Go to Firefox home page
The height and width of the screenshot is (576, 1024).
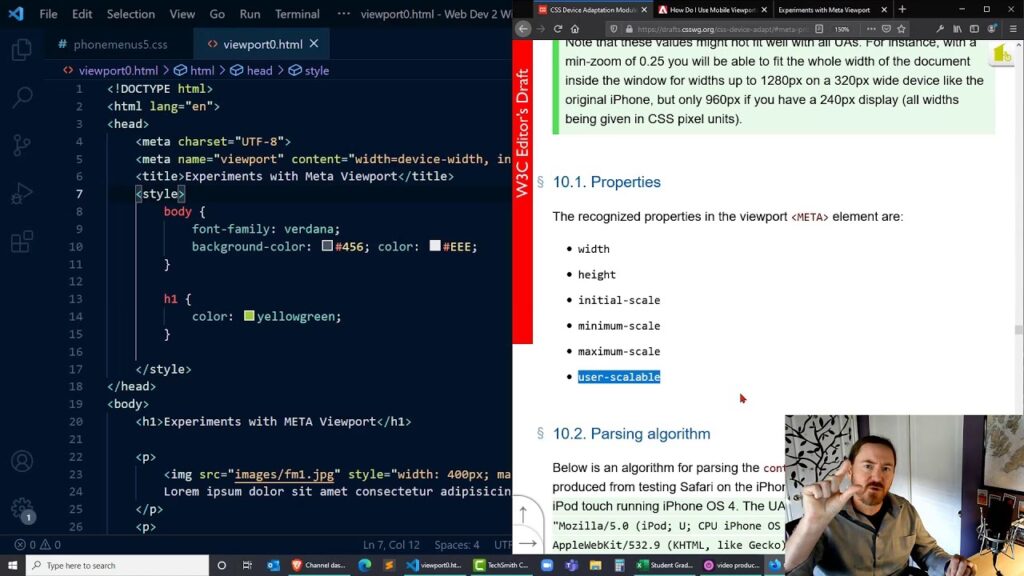click(x=574, y=29)
